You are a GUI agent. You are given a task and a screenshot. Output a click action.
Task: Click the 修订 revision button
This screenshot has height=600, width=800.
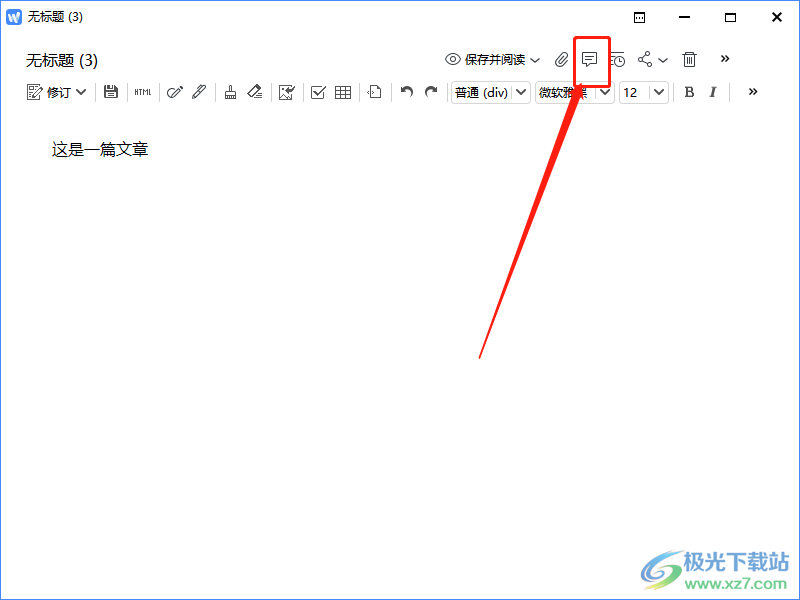coord(48,92)
